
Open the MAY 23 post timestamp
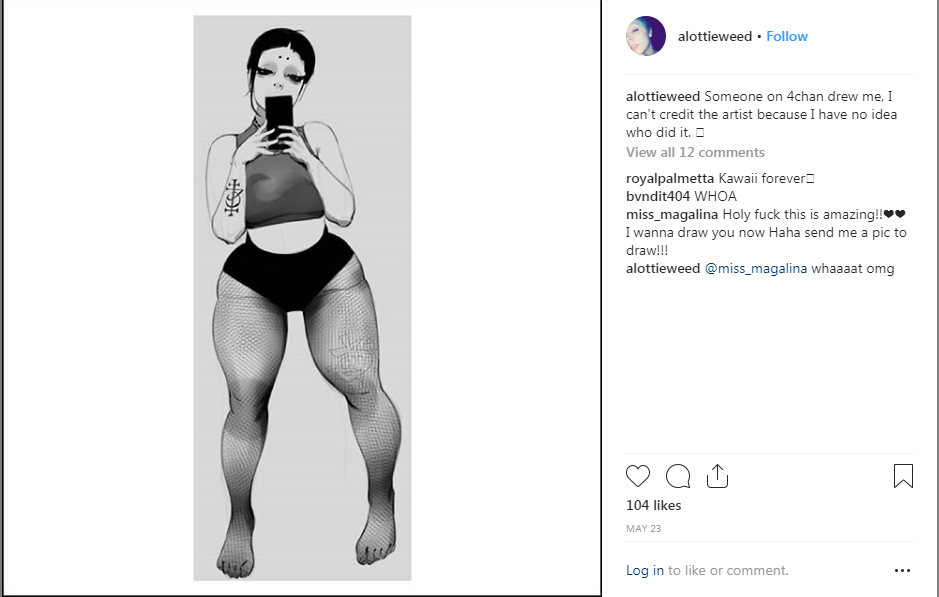[643, 529]
